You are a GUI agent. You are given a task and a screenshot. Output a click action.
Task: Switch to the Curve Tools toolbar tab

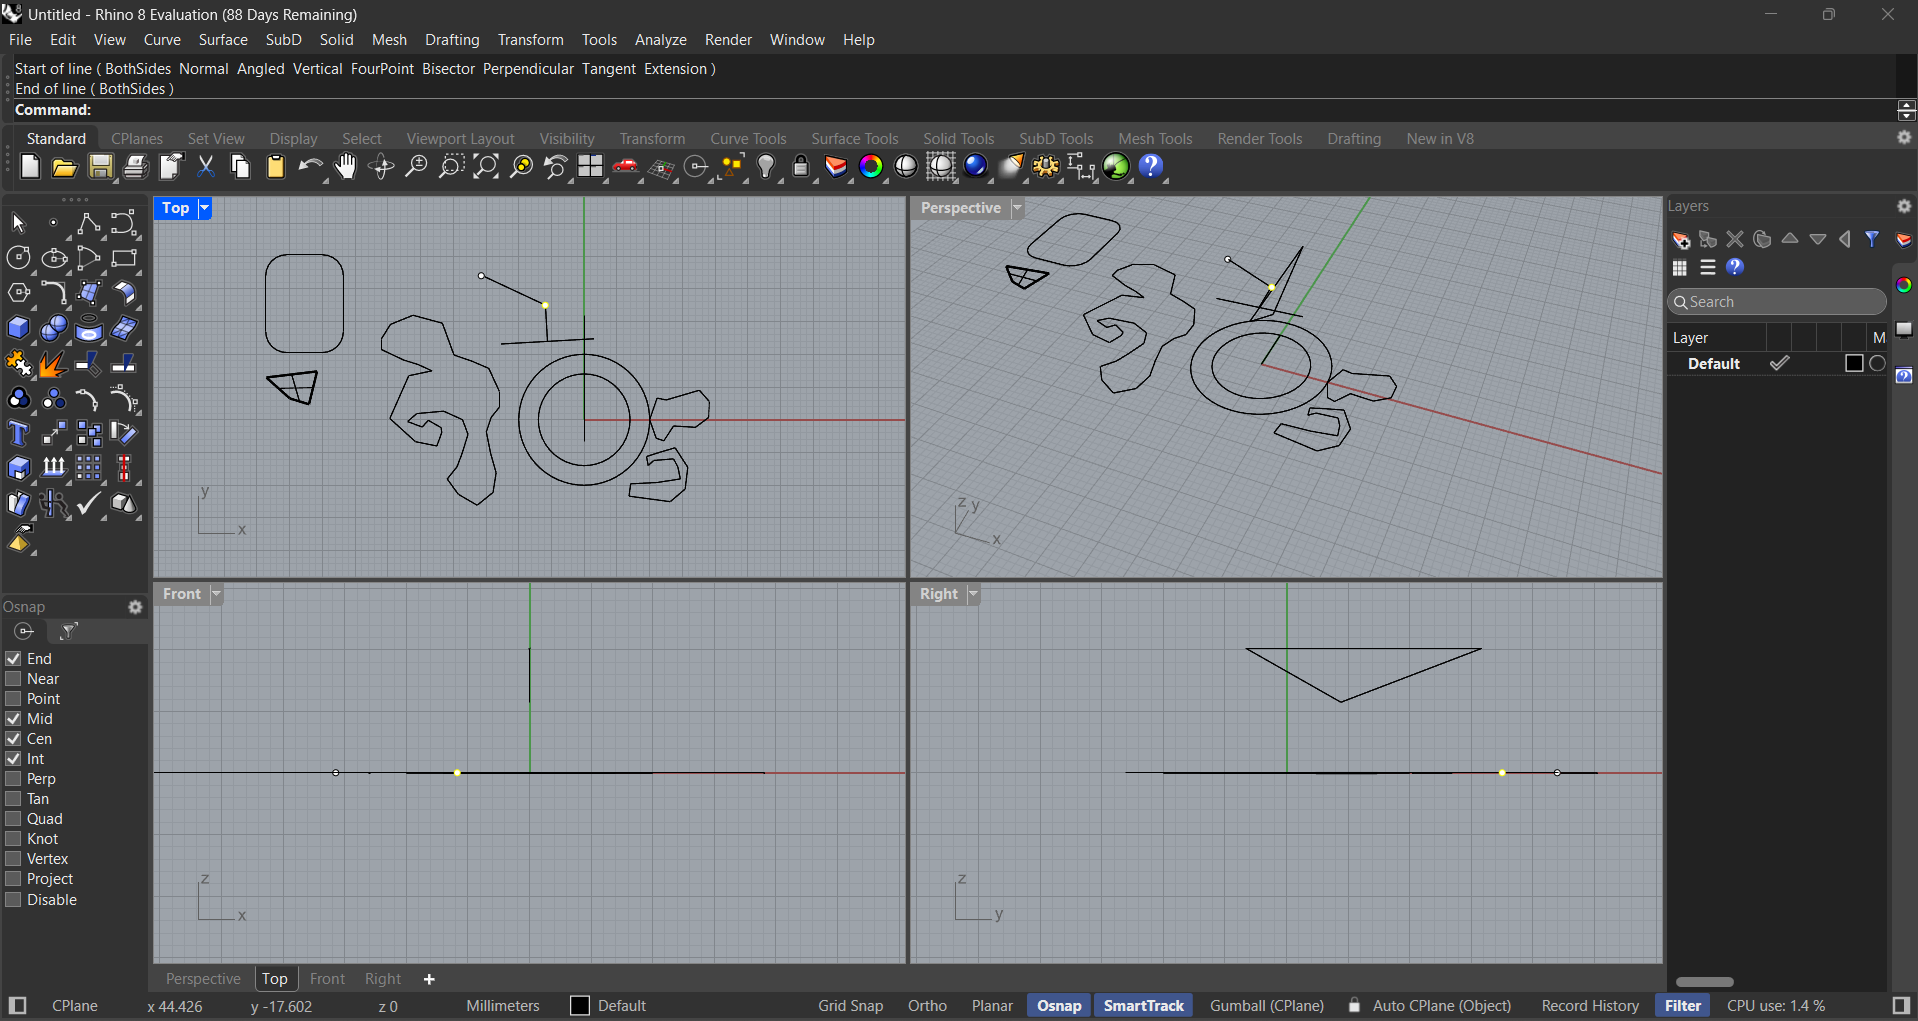[x=748, y=139]
